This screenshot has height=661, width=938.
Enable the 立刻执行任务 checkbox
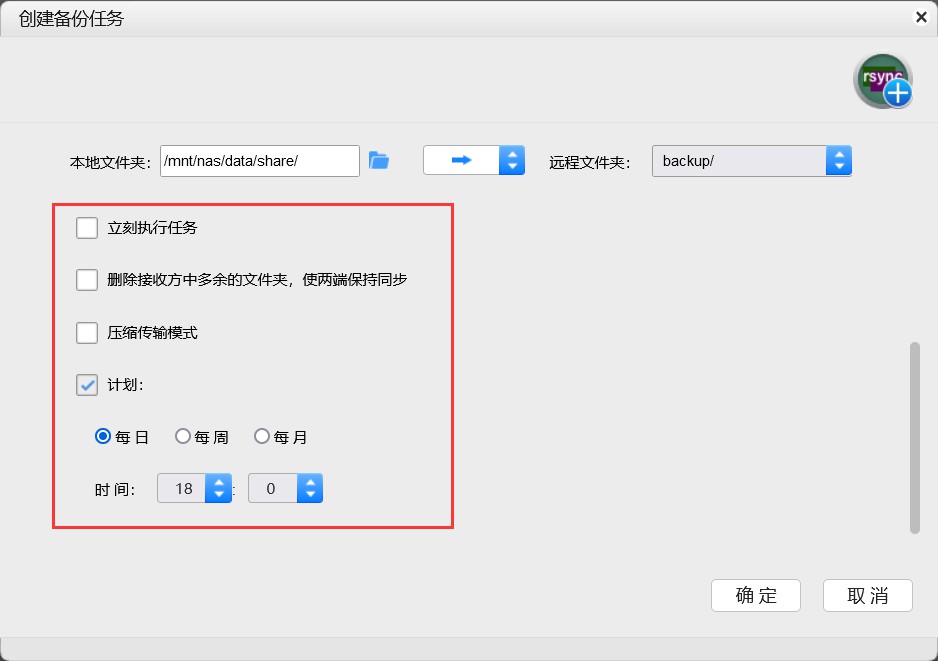click(87, 227)
